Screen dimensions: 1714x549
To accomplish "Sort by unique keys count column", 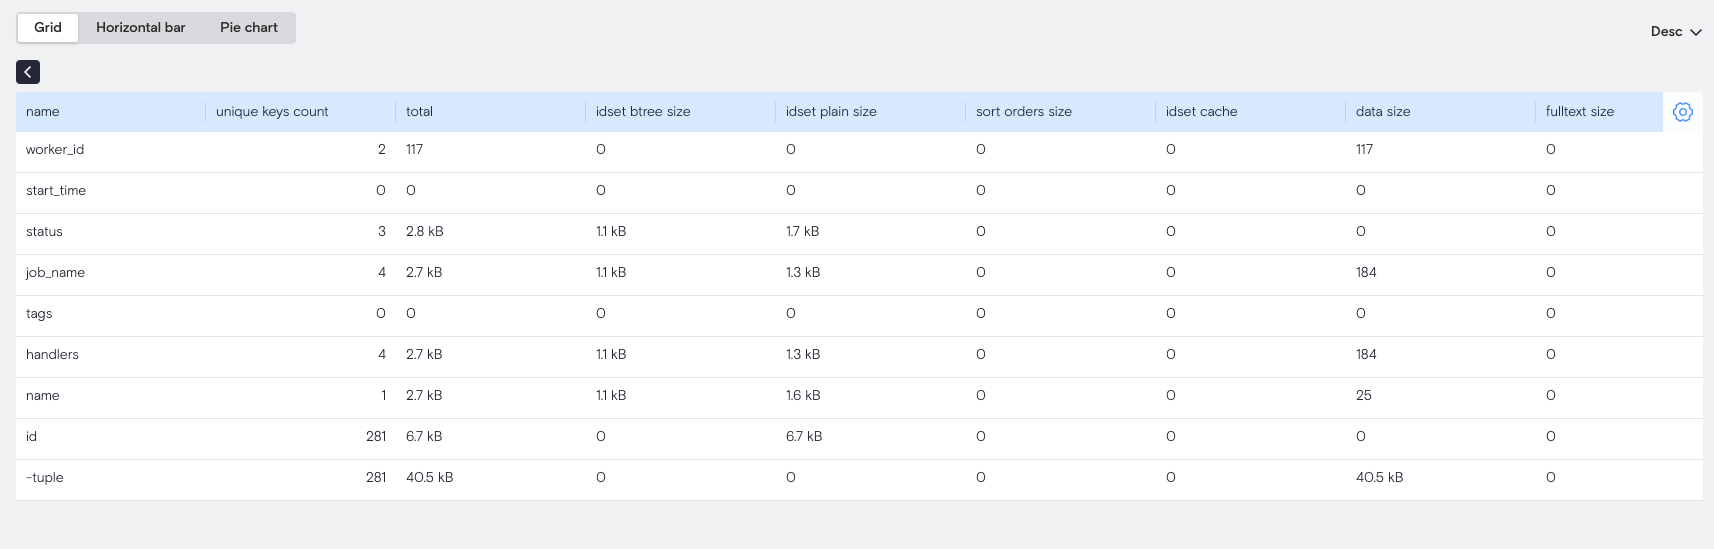I will pyautogui.click(x=272, y=112).
